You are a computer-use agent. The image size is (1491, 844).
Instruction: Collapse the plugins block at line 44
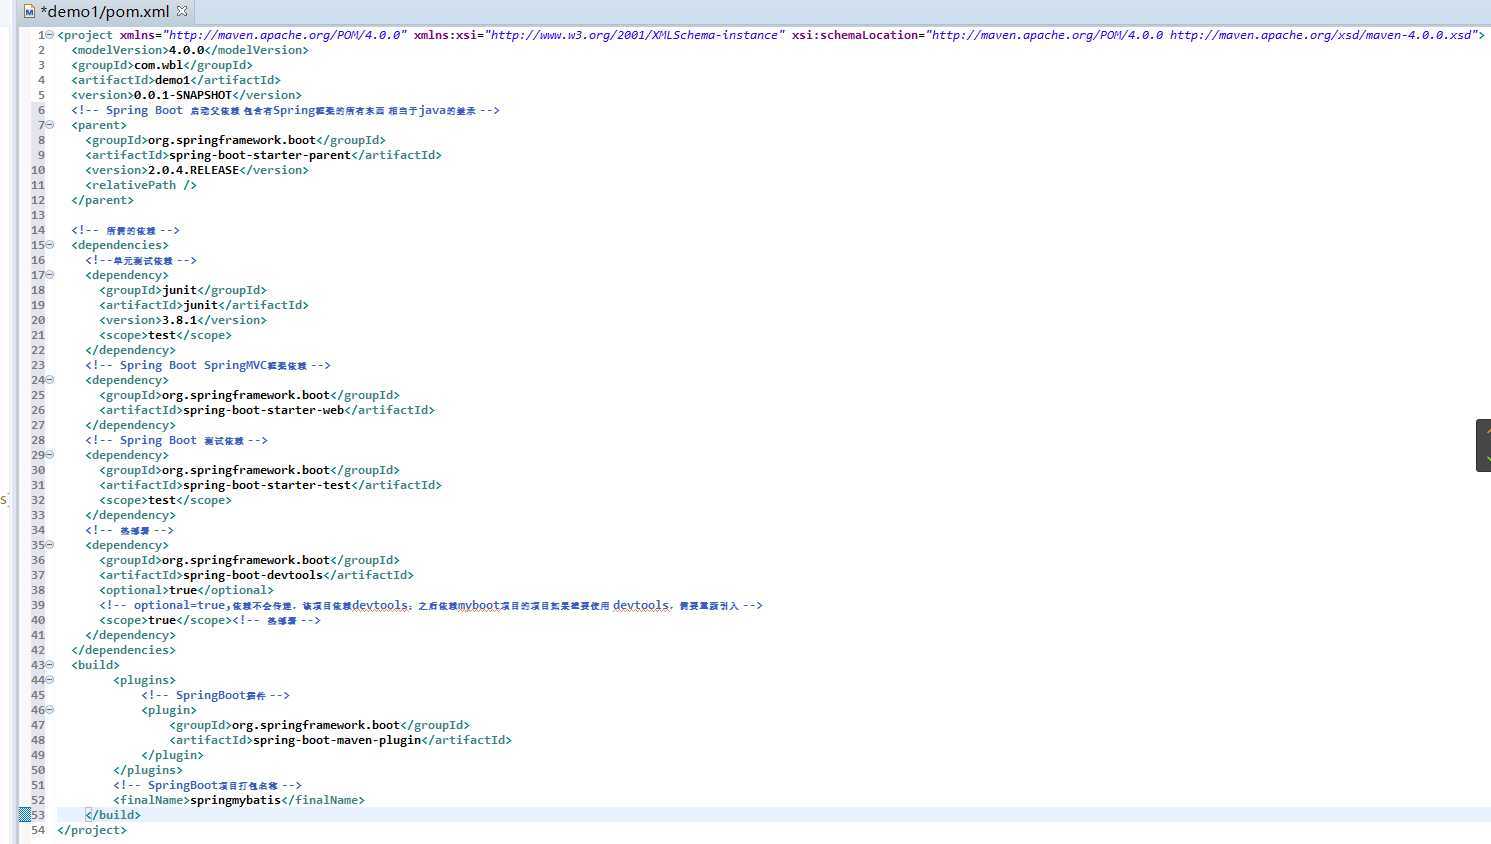point(50,680)
